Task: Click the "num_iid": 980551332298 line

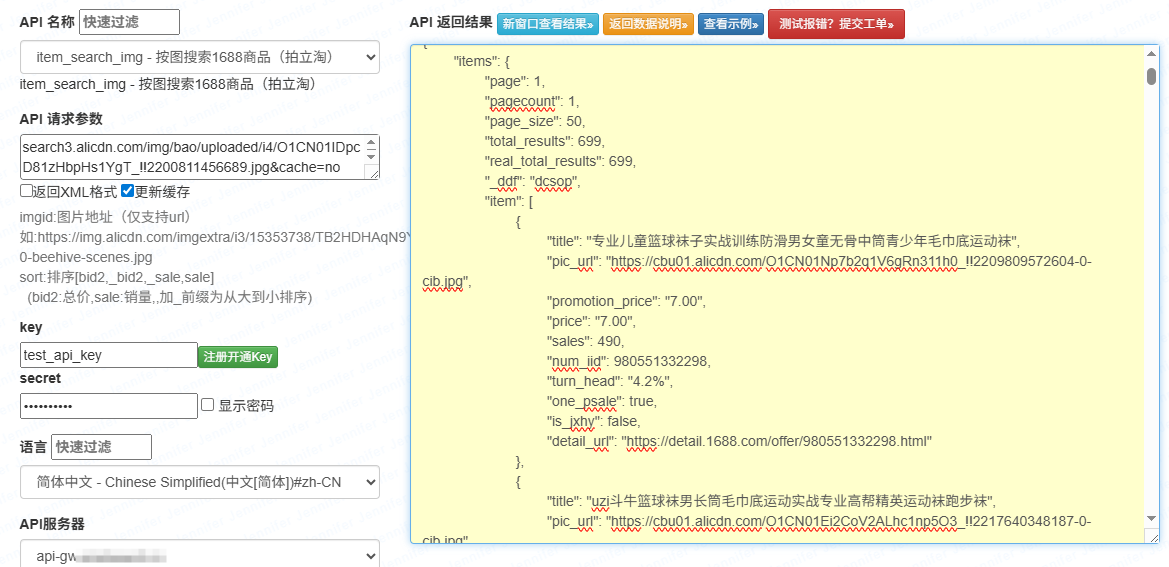Action: pos(629,362)
